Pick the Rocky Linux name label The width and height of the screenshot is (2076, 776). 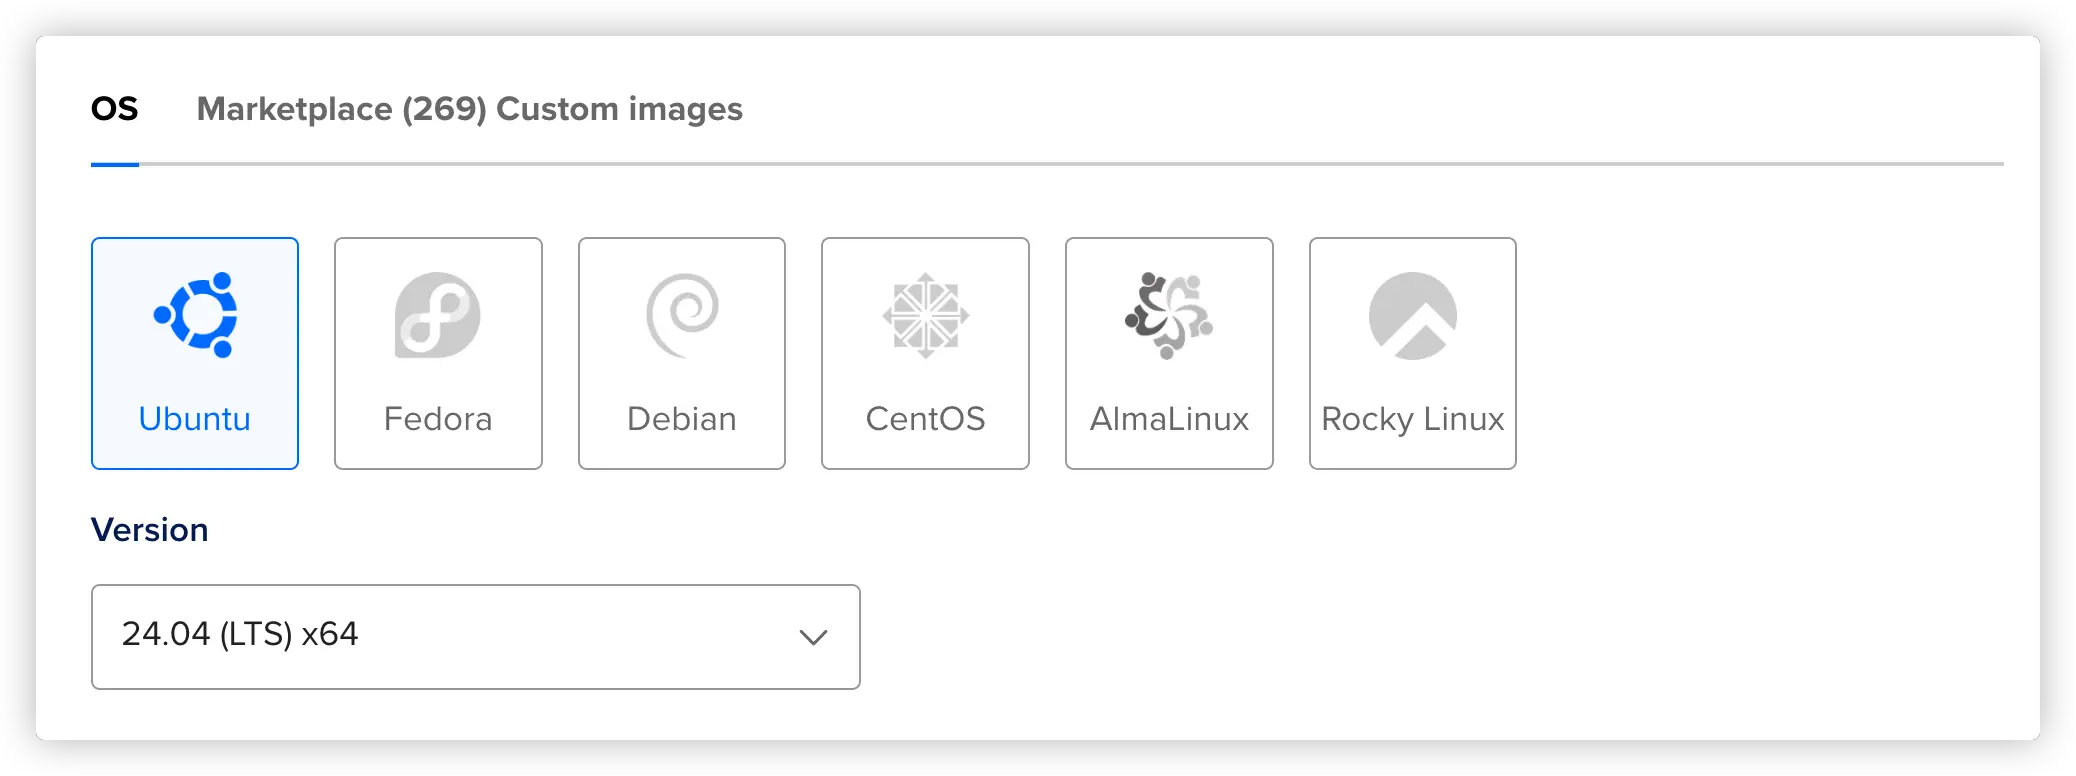(x=1413, y=419)
